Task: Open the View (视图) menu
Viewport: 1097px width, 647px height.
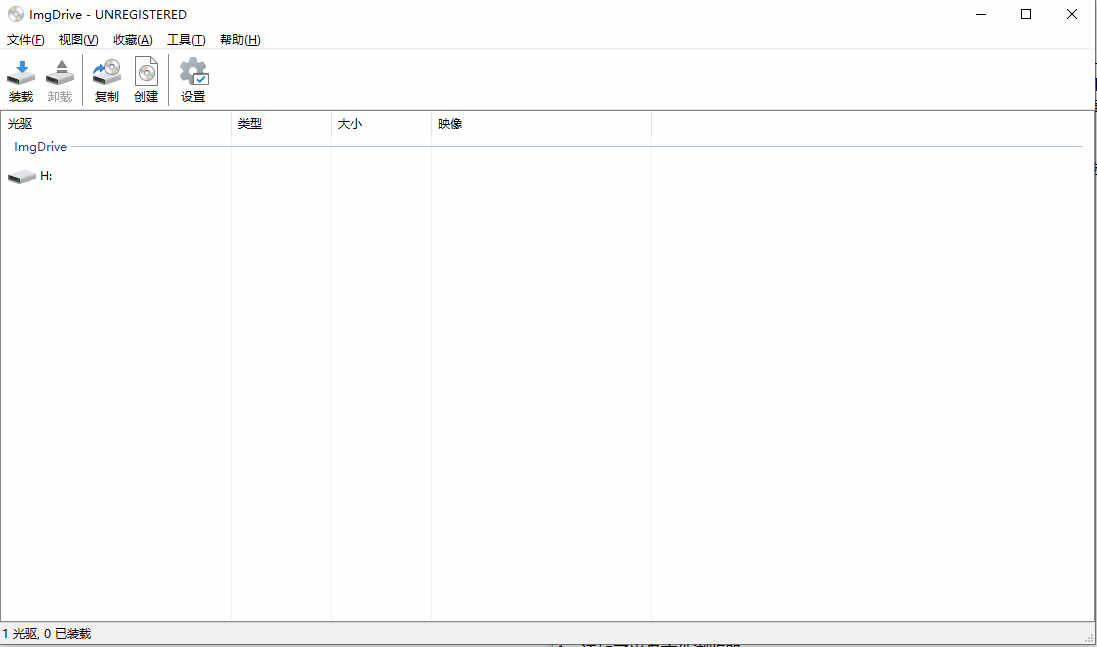Action: (x=78, y=40)
